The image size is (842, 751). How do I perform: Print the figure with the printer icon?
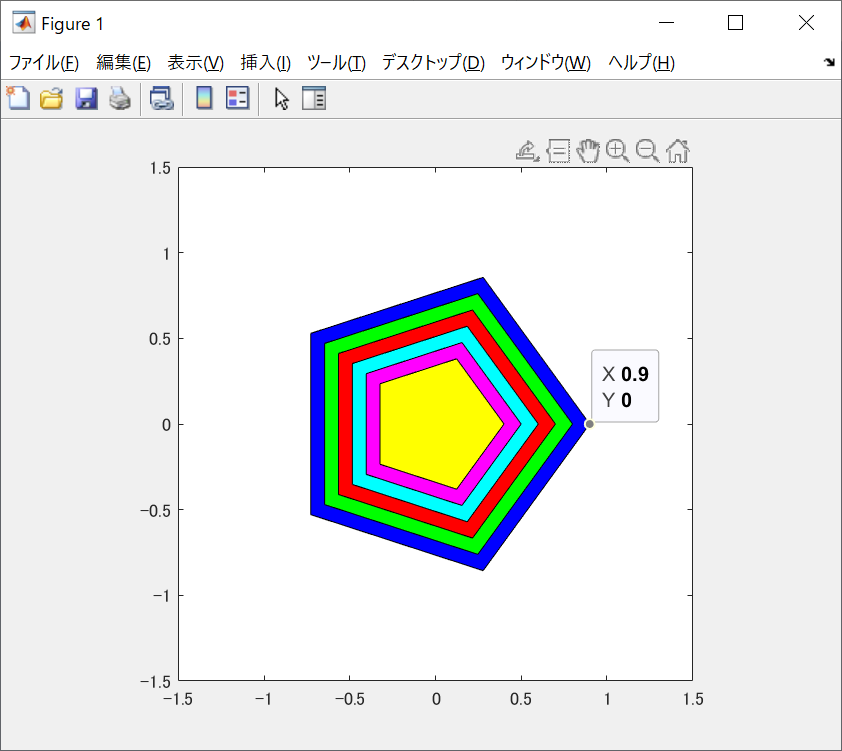(x=120, y=99)
